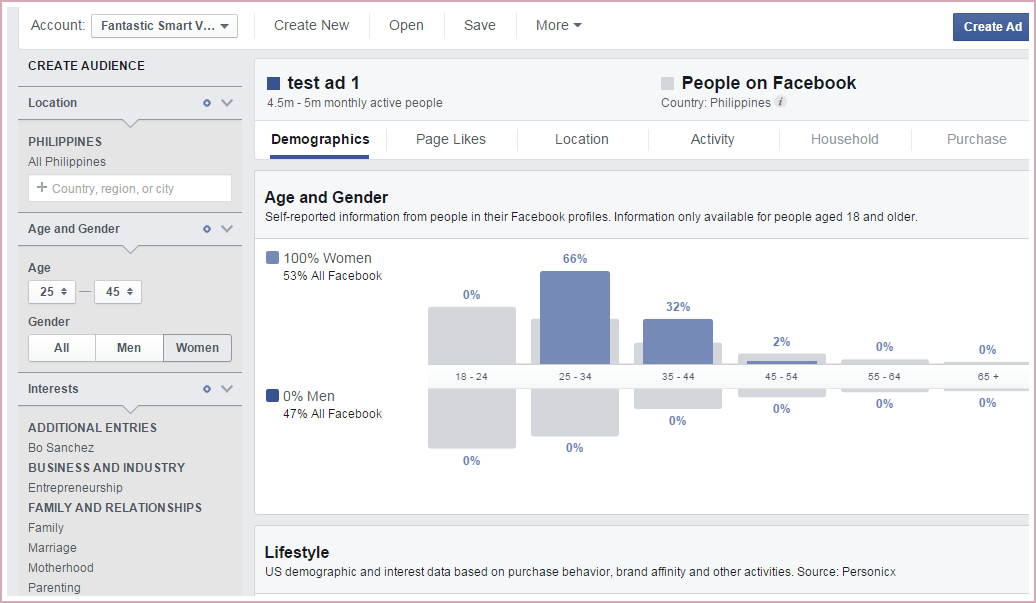This screenshot has width=1036, height=603.
Task: Open the Activity tab
Action: point(712,140)
